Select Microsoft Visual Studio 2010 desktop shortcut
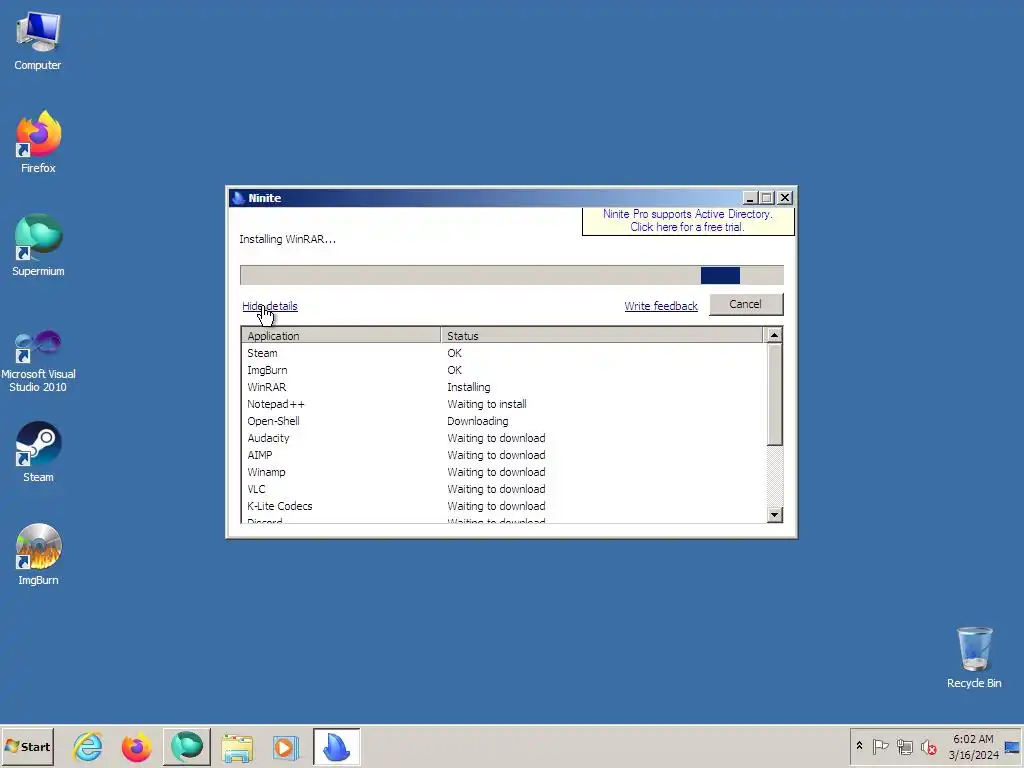 pyautogui.click(x=38, y=360)
